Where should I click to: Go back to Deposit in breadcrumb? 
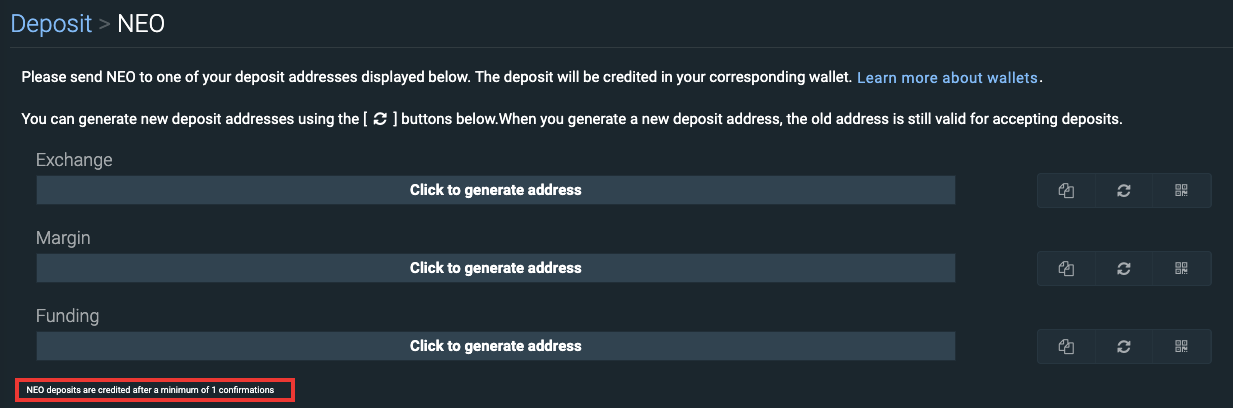51,23
